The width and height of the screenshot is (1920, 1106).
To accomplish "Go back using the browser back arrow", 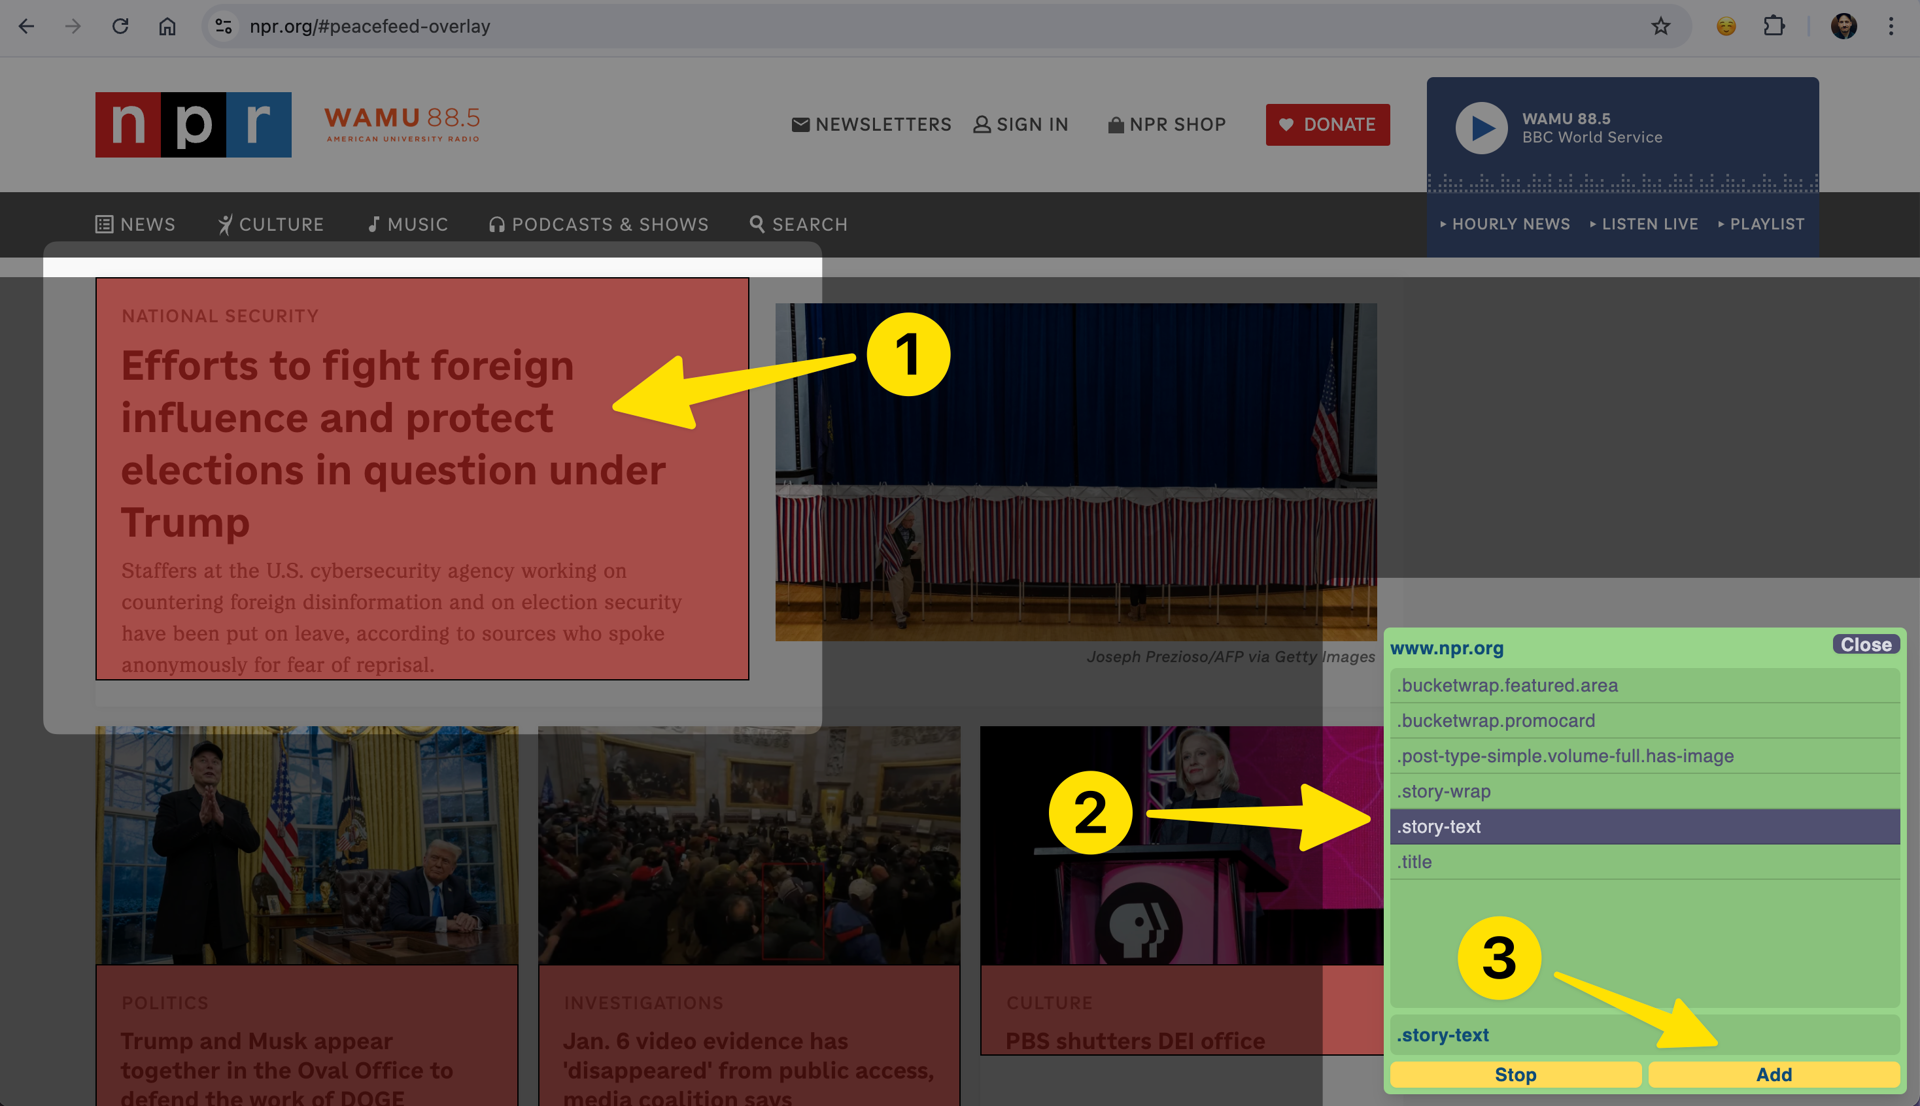I will [26, 26].
